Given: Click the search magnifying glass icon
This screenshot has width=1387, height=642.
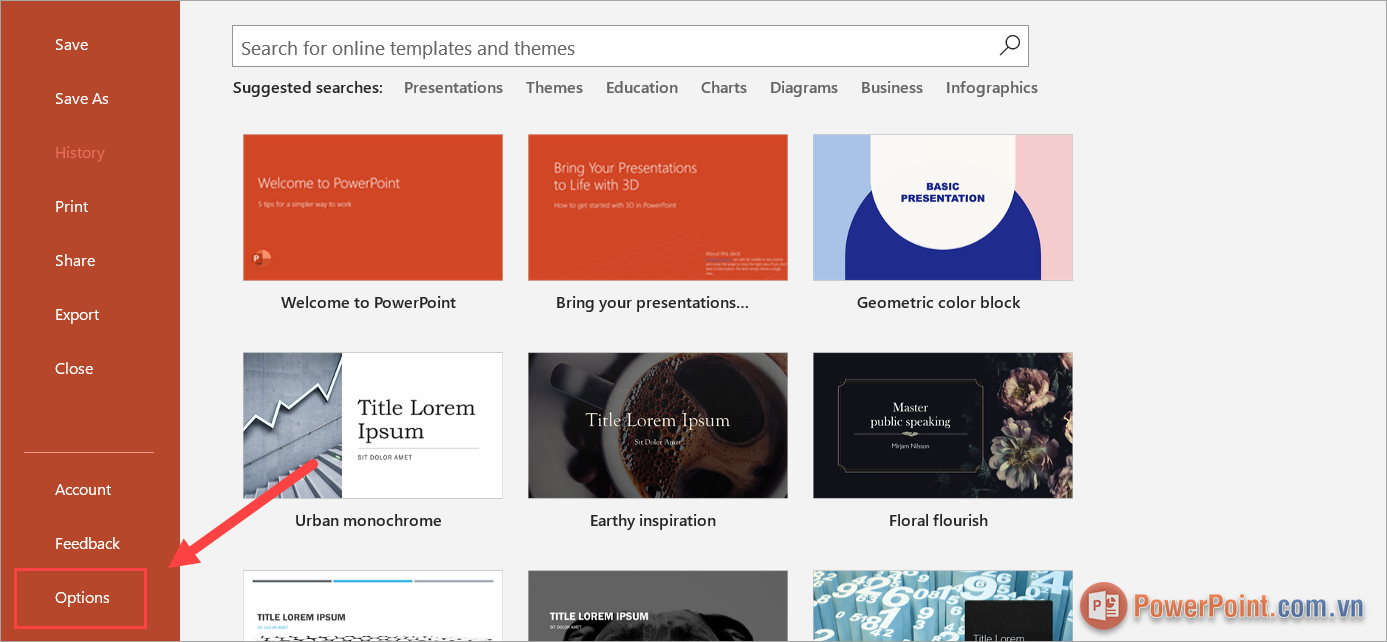Looking at the screenshot, I should [x=1009, y=45].
